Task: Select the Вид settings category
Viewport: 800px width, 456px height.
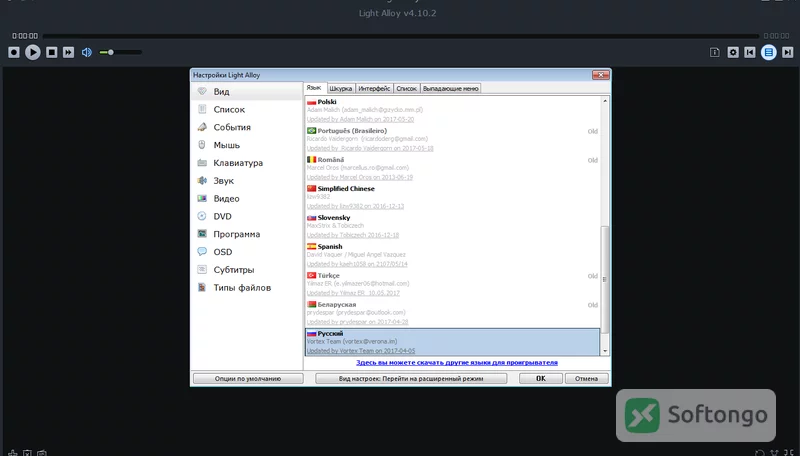Action: (x=247, y=91)
